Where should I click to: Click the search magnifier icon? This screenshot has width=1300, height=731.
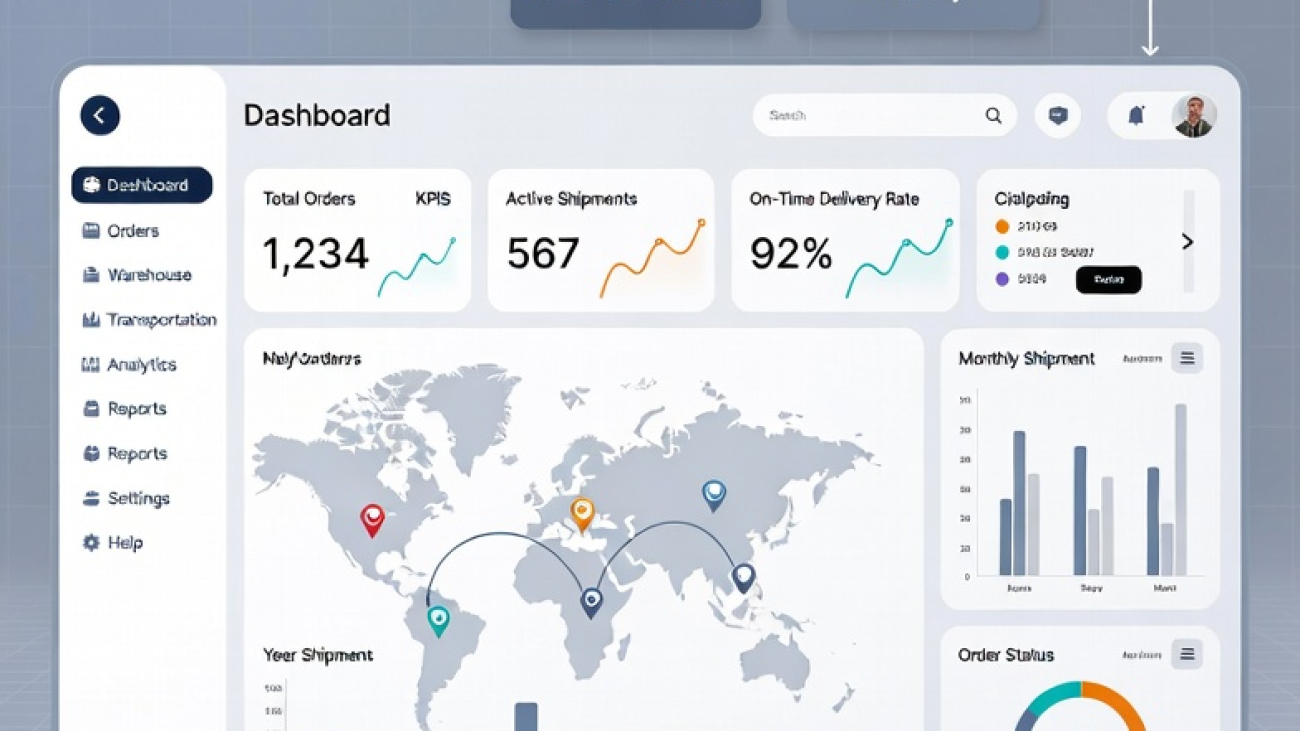[x=993, y=116]
